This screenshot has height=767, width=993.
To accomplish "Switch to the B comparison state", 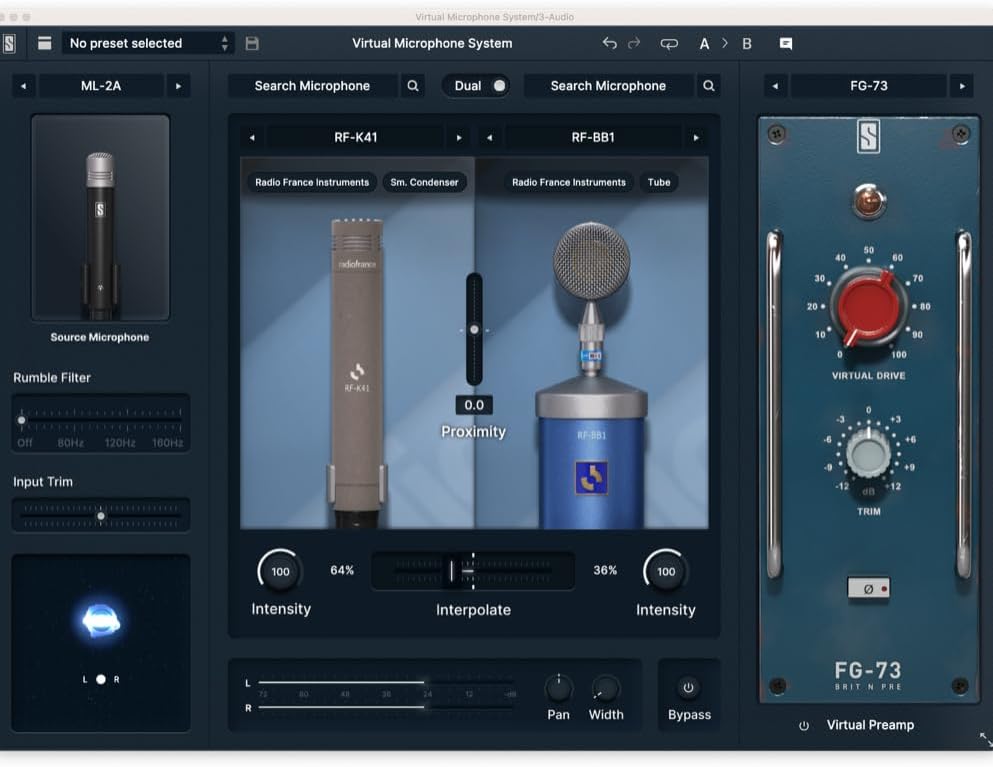I will coord(747,43).
